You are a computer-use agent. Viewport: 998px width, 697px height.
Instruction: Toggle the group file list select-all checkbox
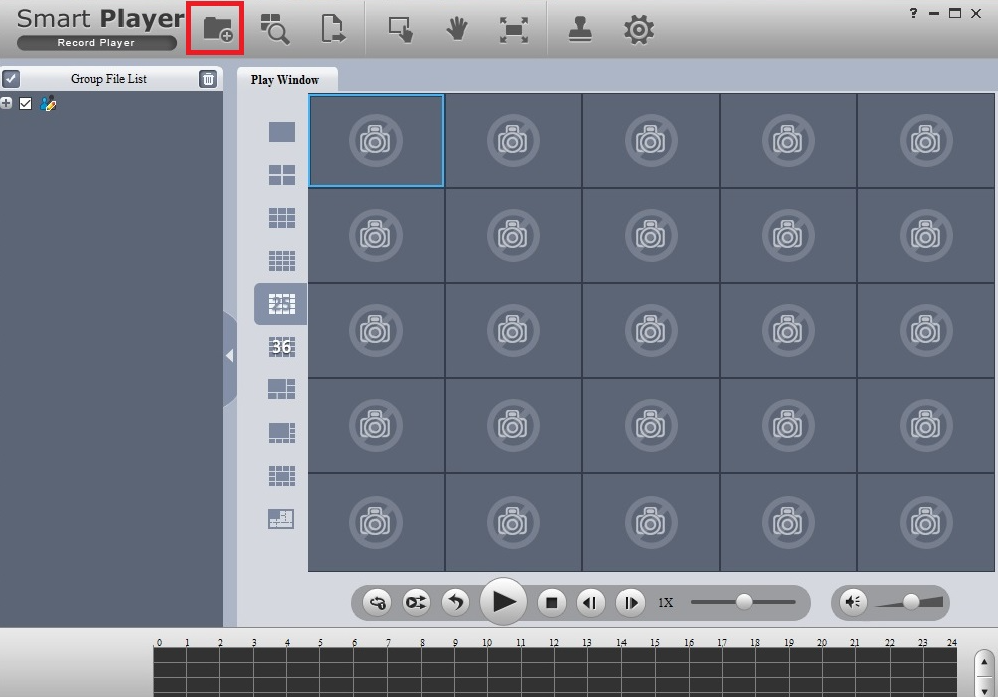[x=11, y=79]
